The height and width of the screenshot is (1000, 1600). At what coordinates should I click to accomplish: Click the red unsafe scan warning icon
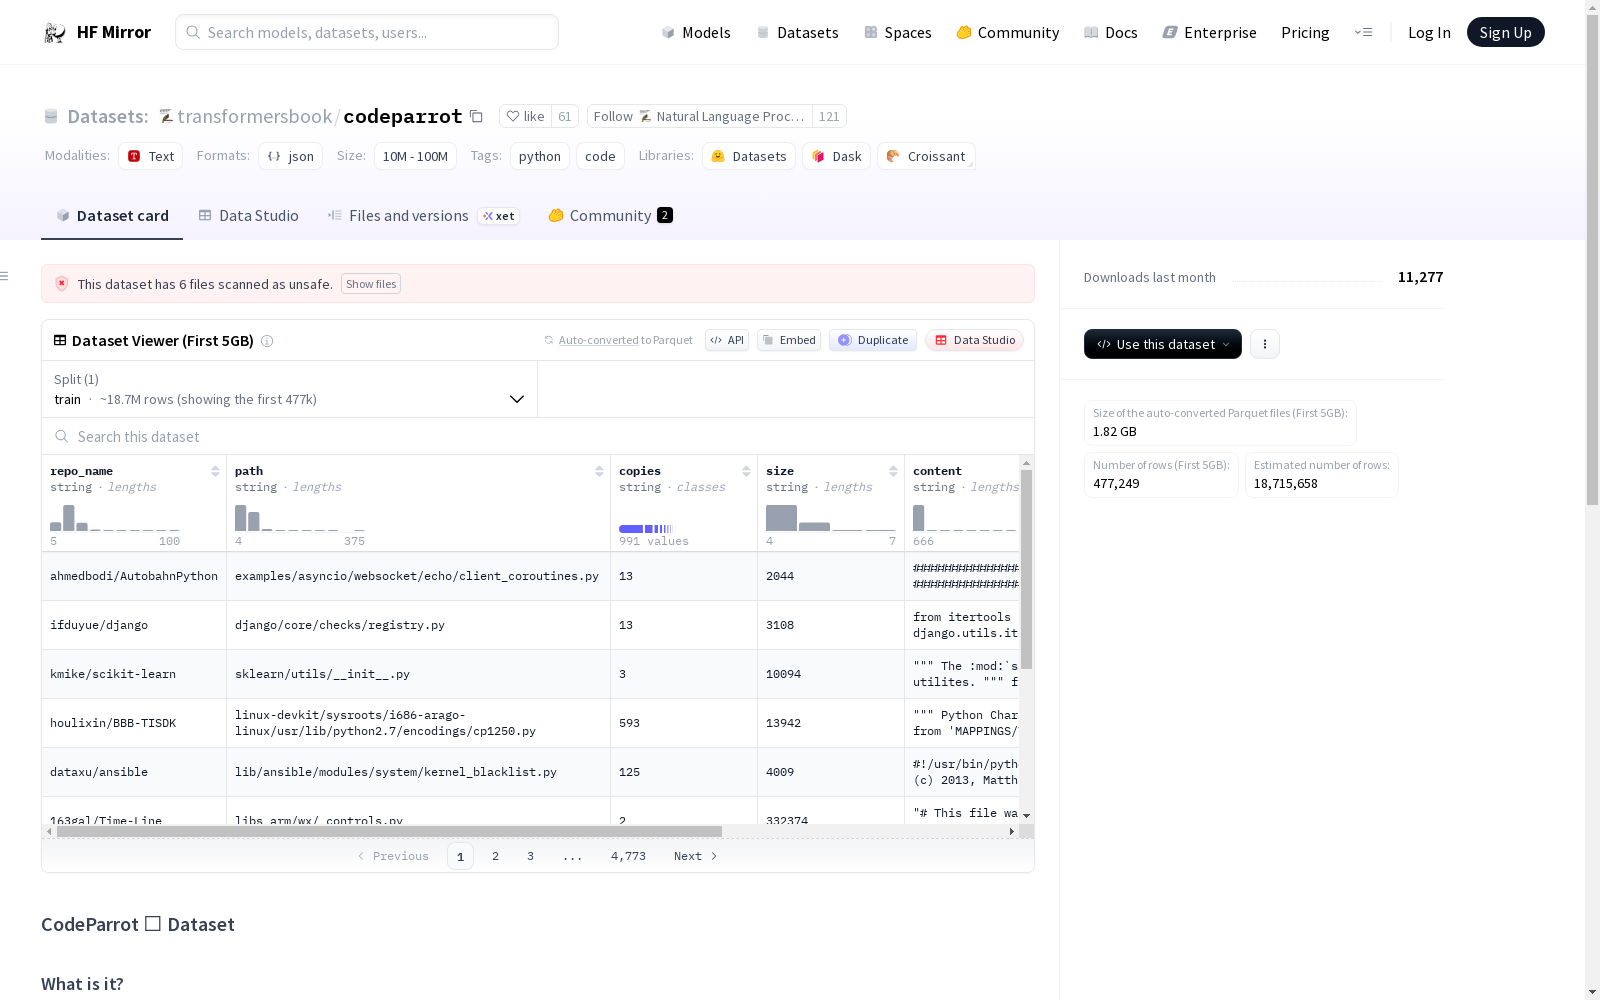[62, 284]
